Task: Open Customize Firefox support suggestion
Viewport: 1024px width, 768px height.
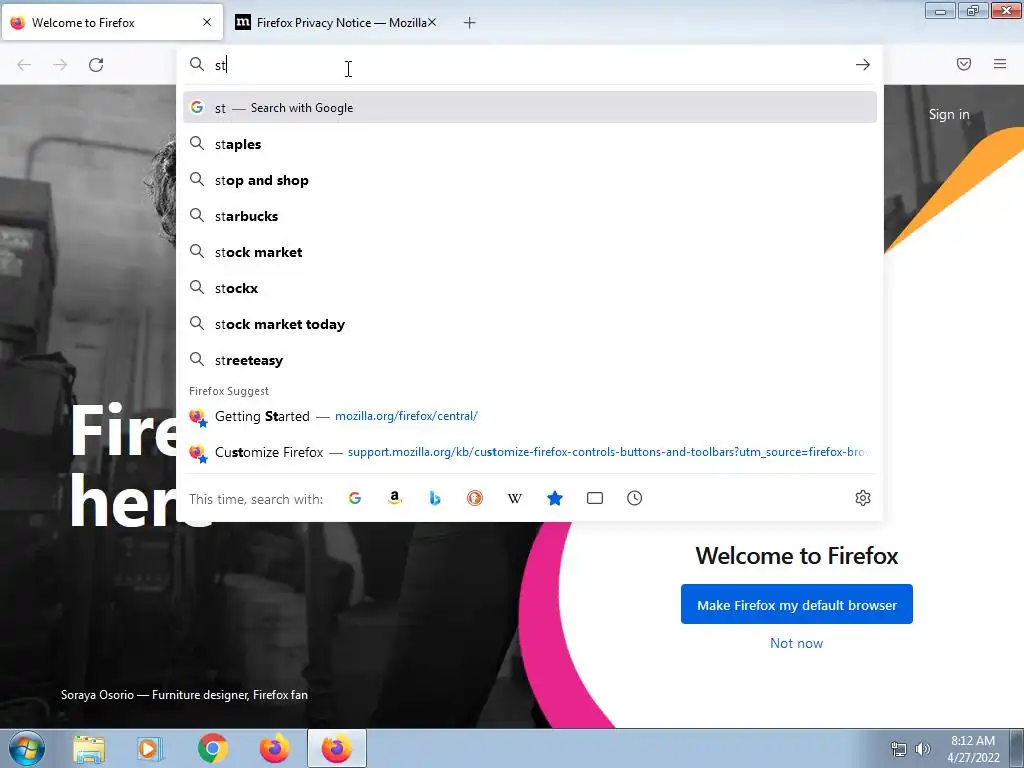Action: [530, 452]
